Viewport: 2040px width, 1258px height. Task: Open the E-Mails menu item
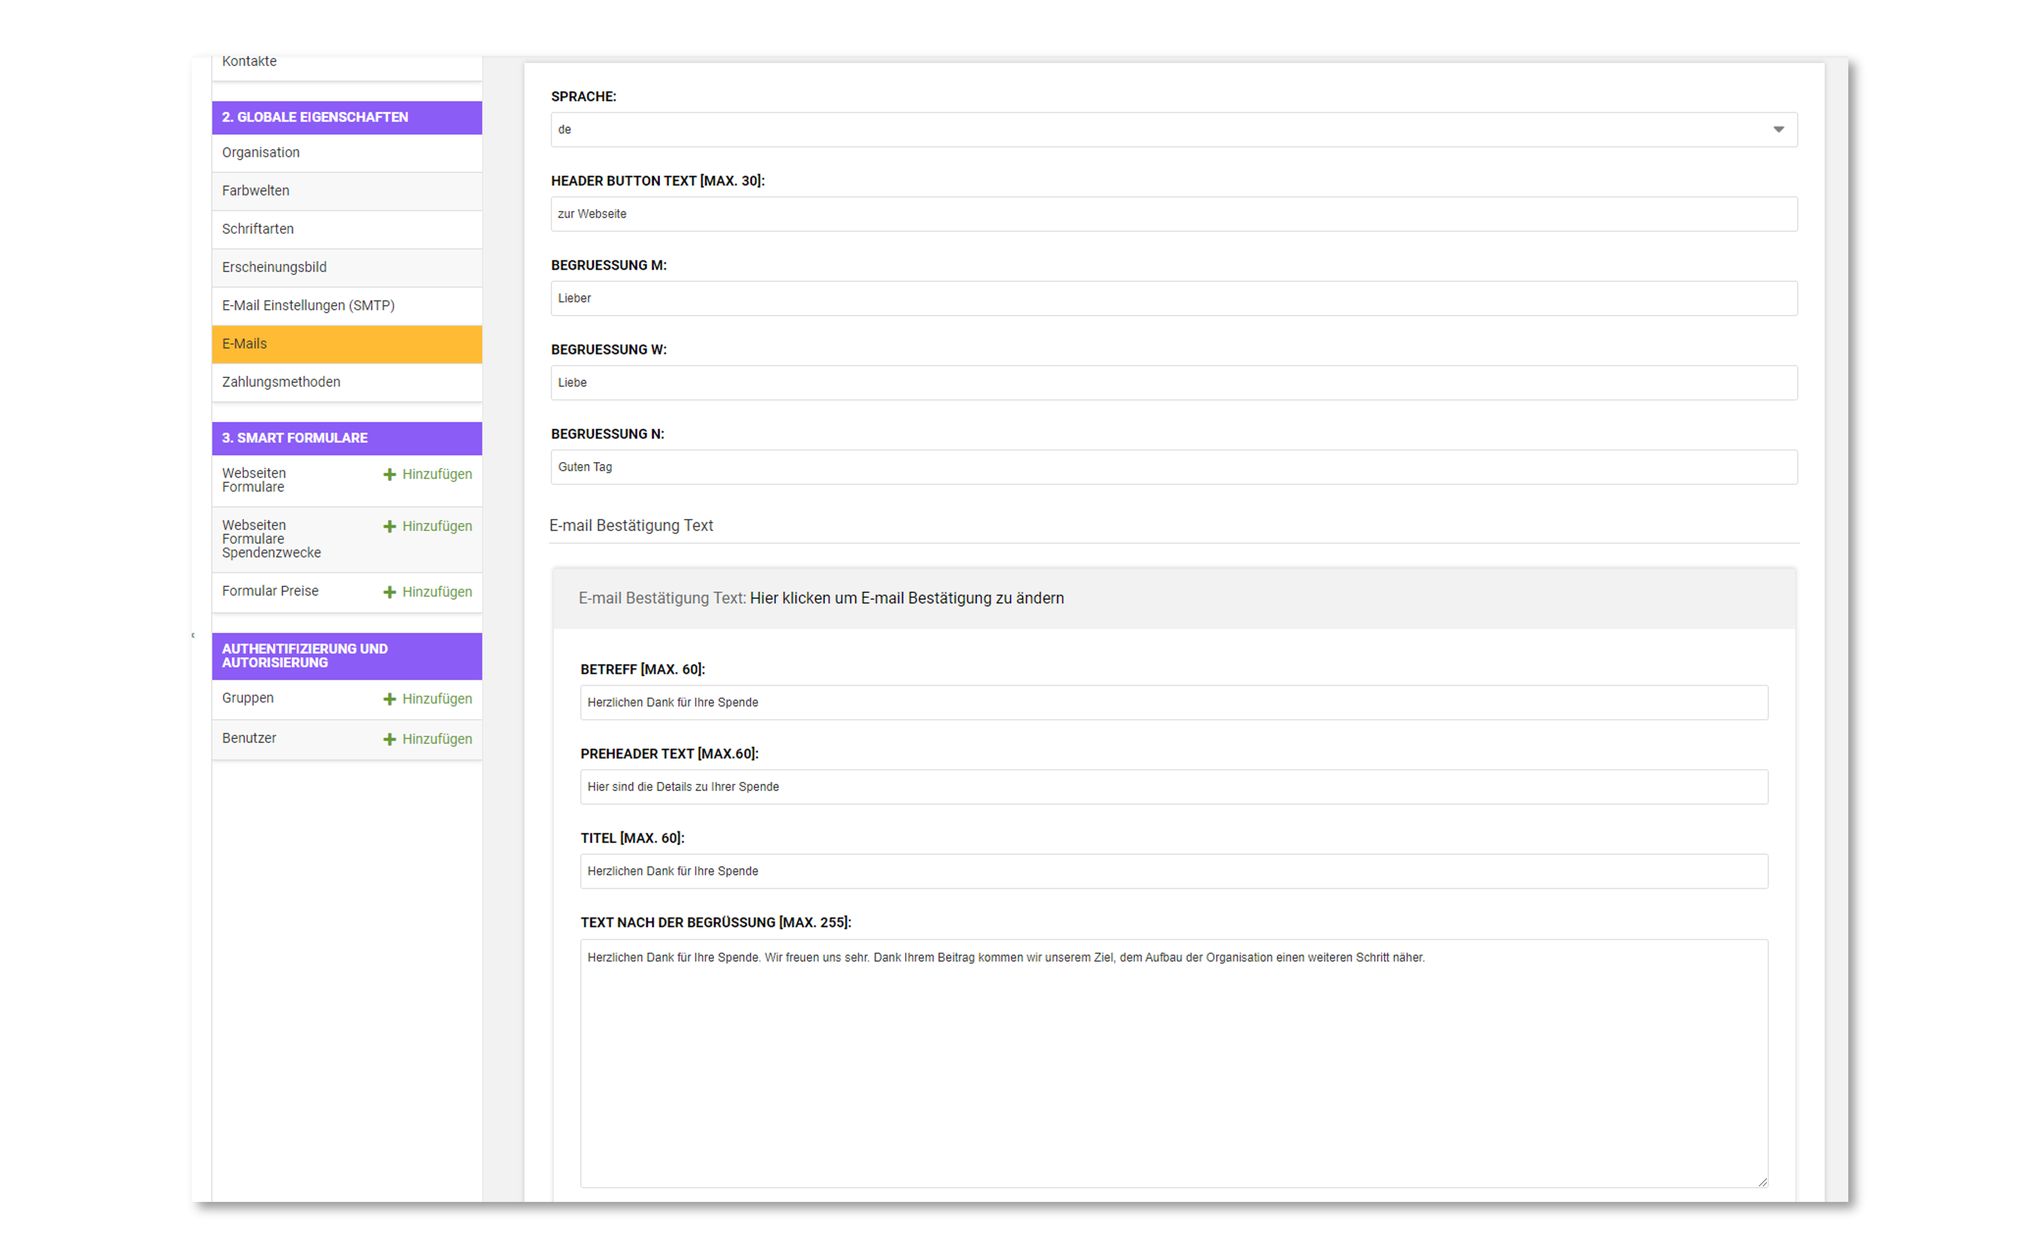coord(346,344)
